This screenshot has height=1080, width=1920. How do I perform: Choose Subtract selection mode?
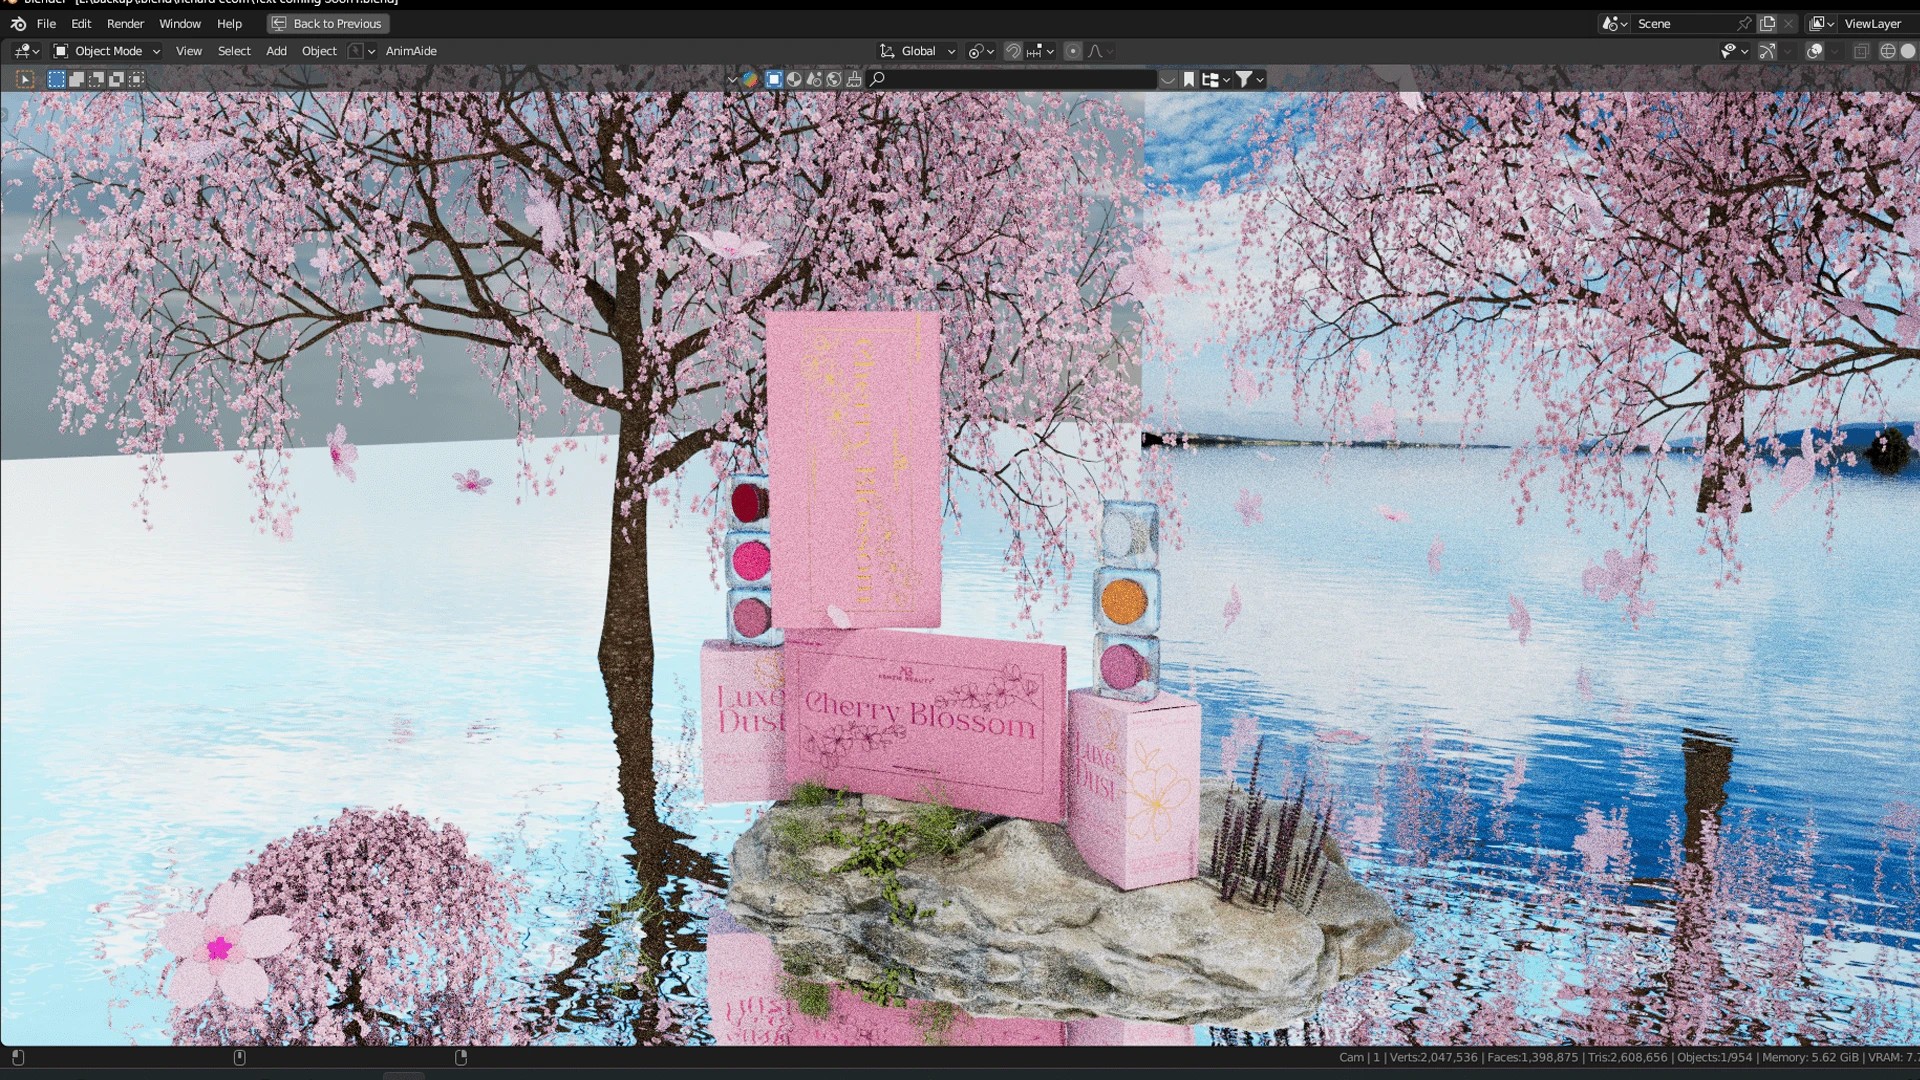96,79
